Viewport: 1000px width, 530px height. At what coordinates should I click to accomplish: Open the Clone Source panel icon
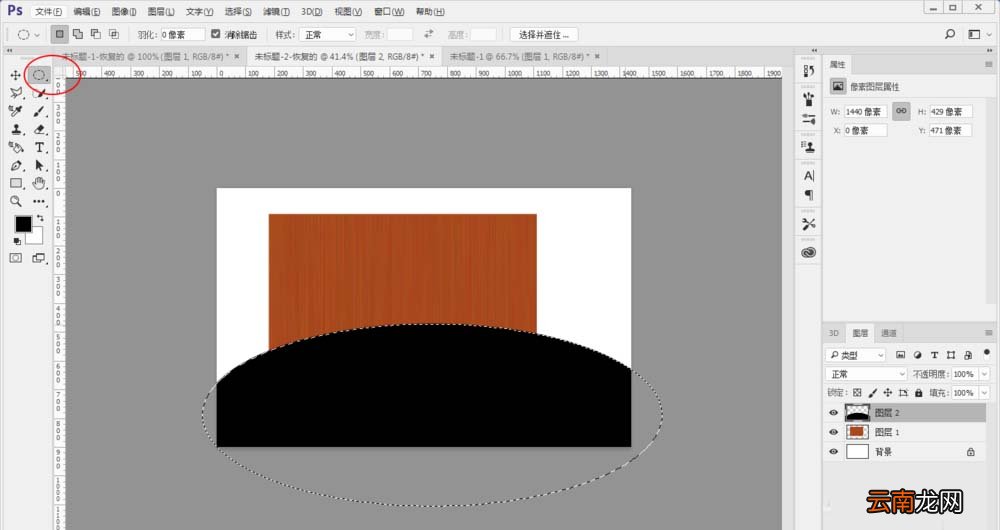pyautogui.click(x=809, y=147)
